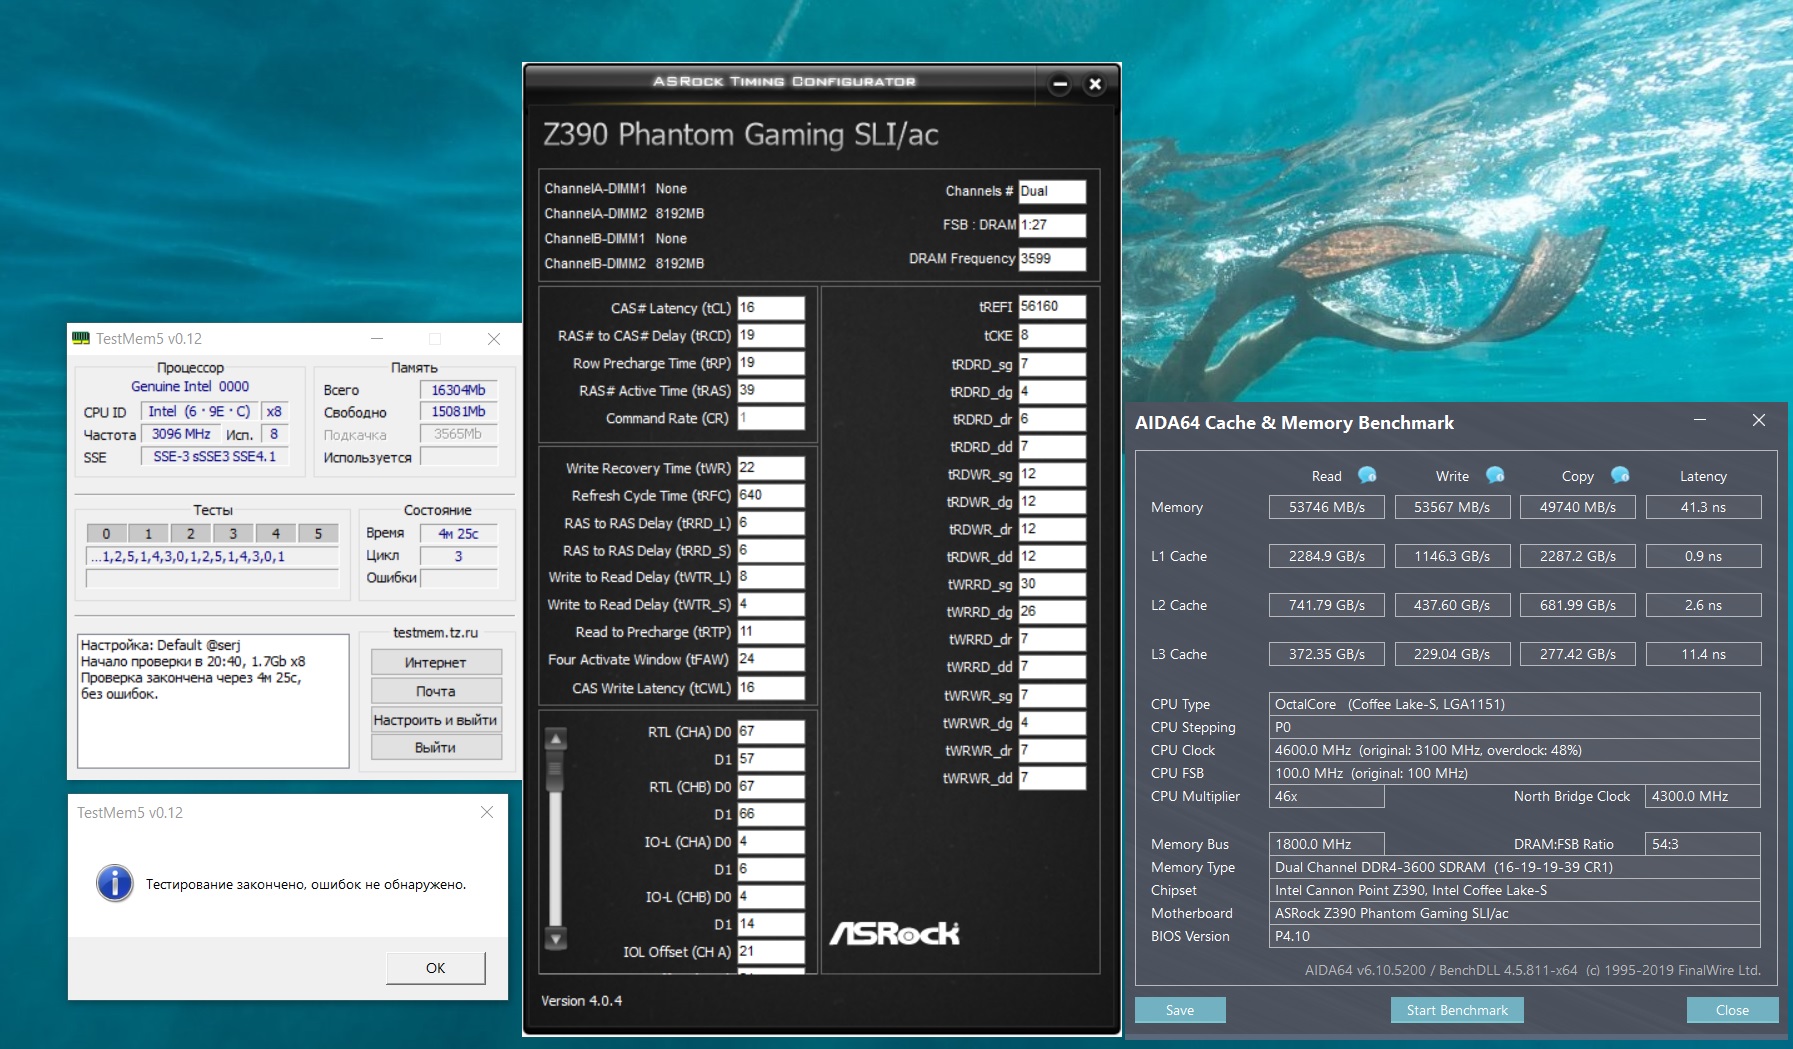Click the testmem.tz.ru label in TestMem5

436,633
